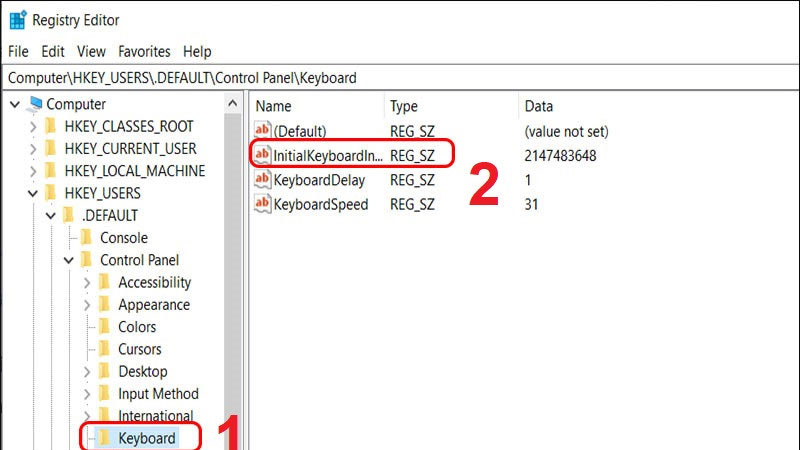Click the InitialKeyboardIndicators string value icon

[x=263, y=155]
